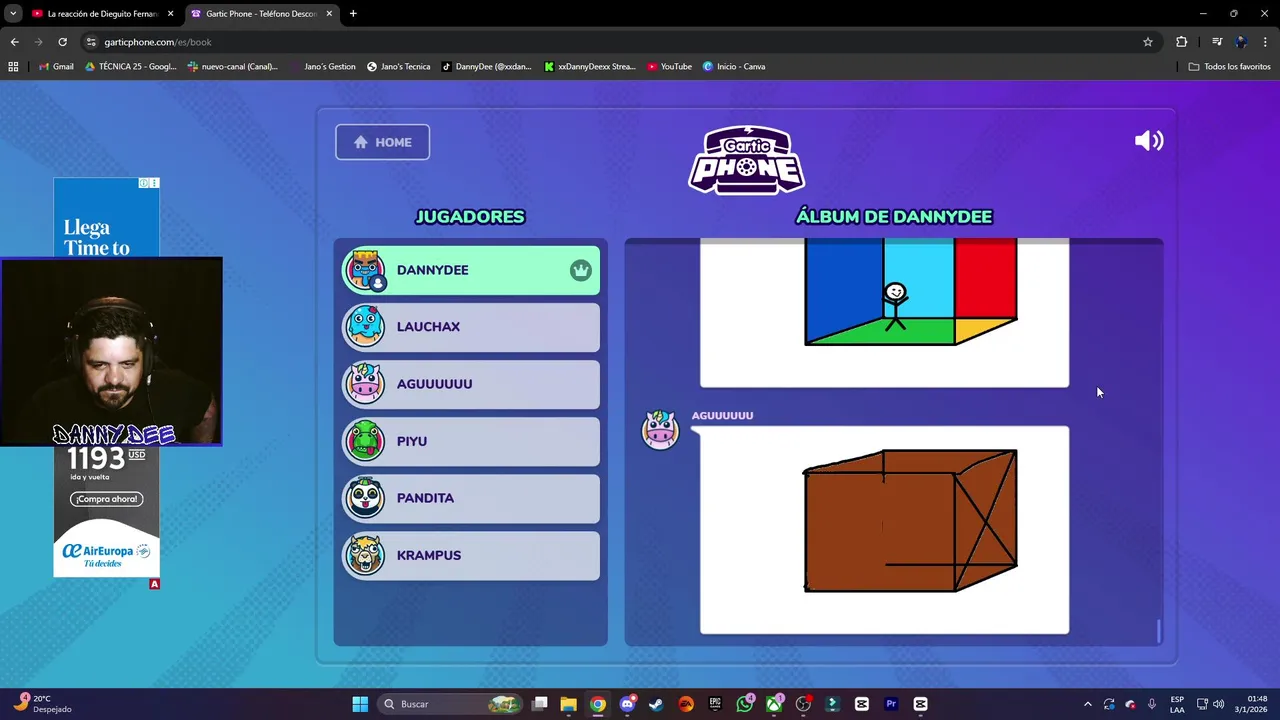
Task: Click LAUCHAX's blue avatar icon
Action: coord(365,327)
